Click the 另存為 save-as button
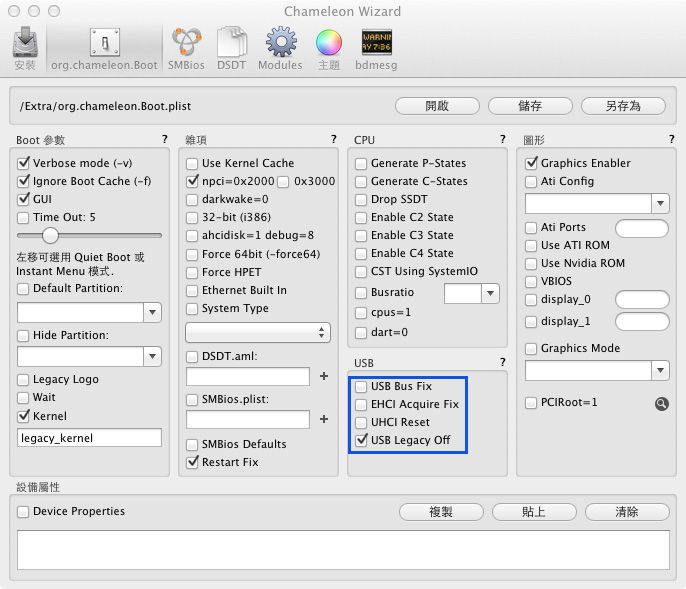Viewport: 686px width, 589px height. (623, 106)
